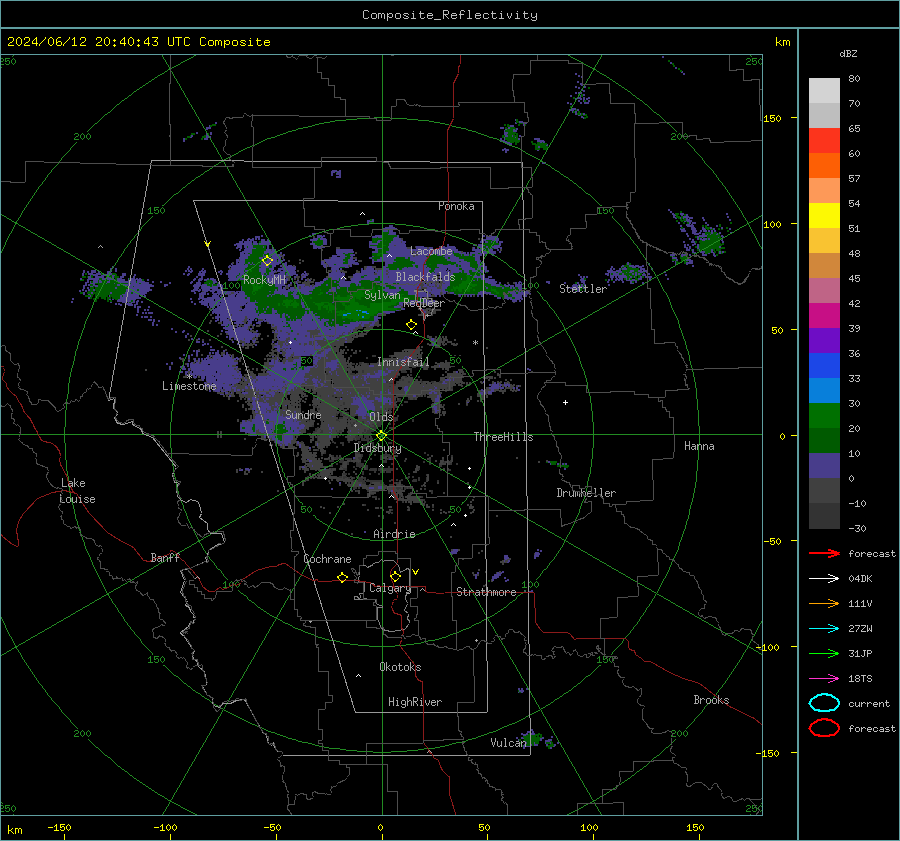Click the ThreeHills map label
The width and height of the screenshot is (900, 841).
pos(503,437)
